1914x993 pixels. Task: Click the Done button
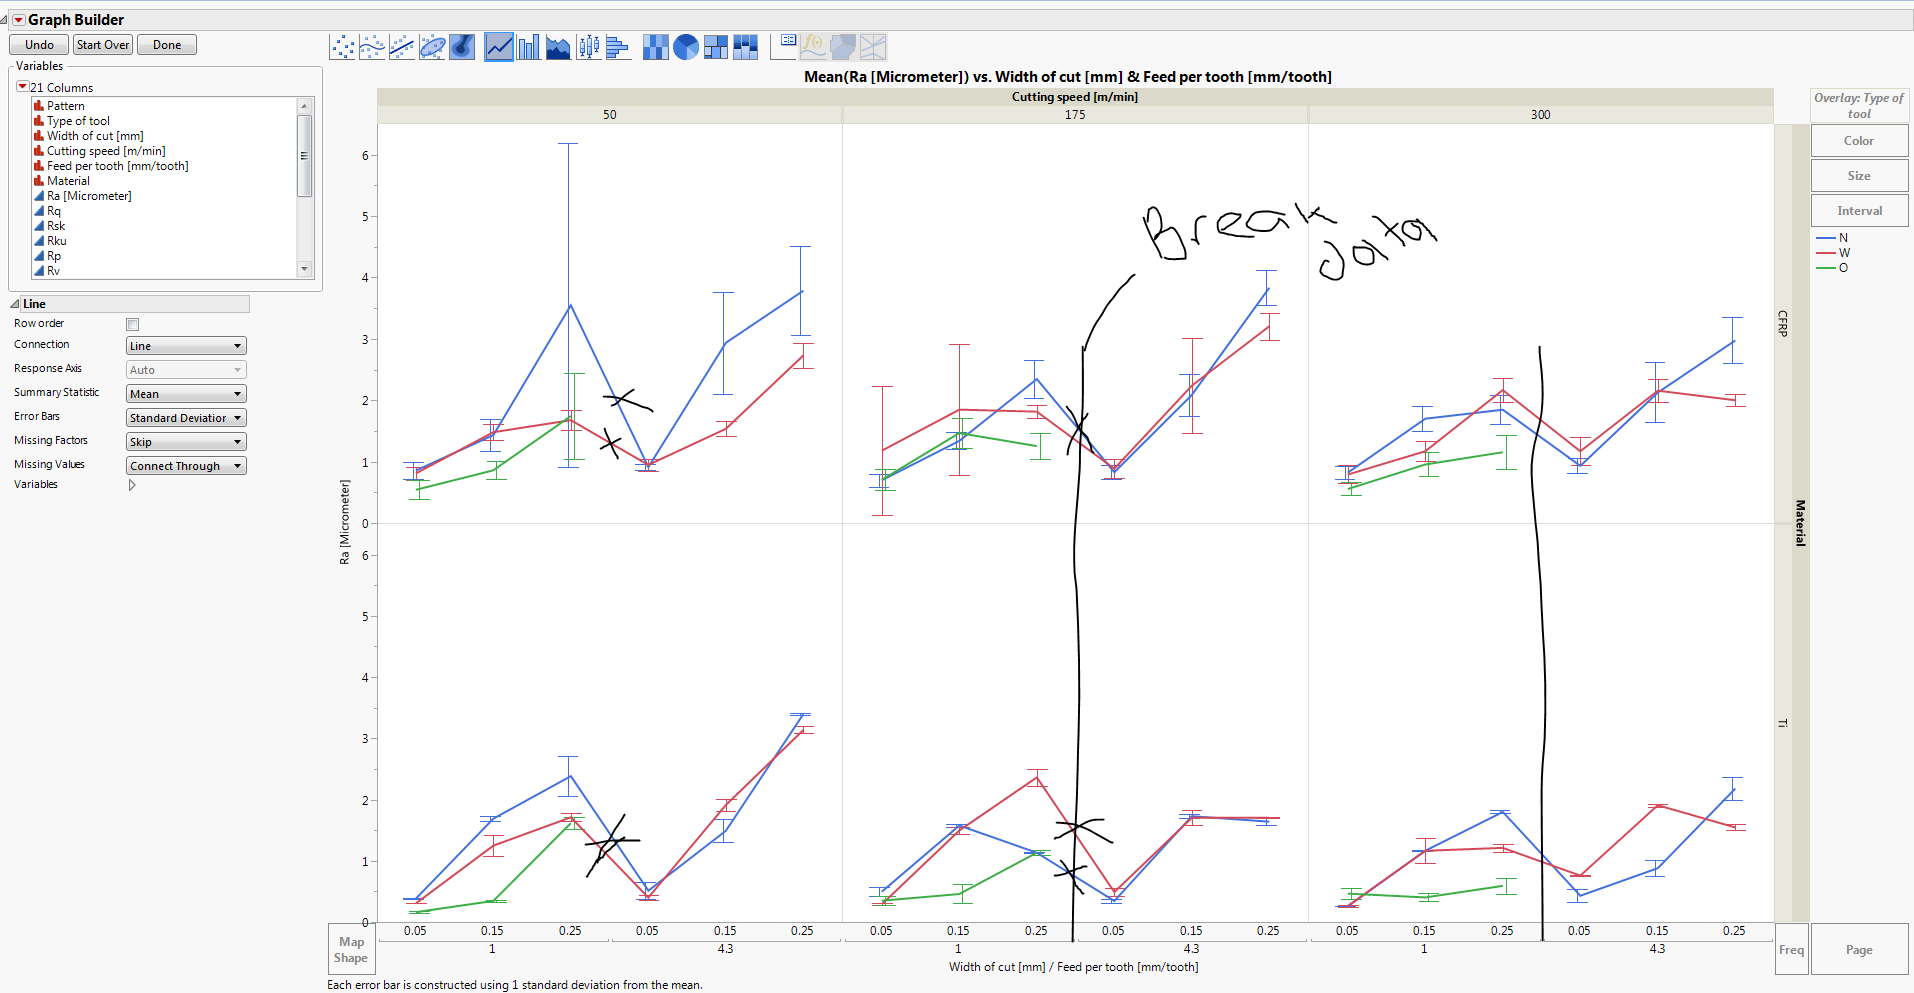[166, 44]
